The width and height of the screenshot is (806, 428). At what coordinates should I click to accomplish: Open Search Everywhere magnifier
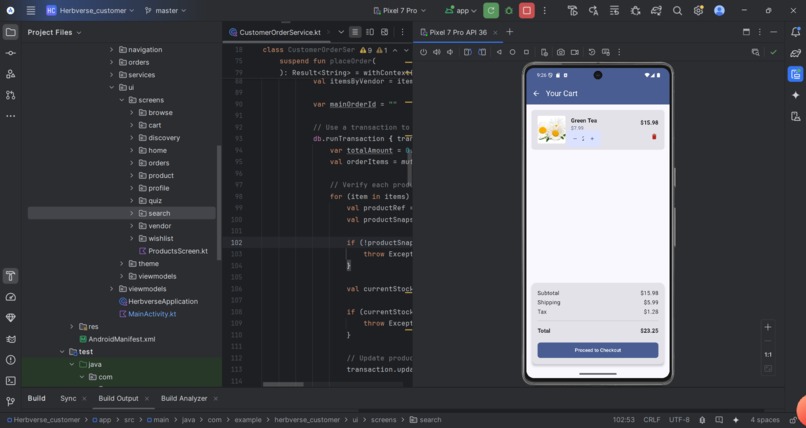pos(677,10)
